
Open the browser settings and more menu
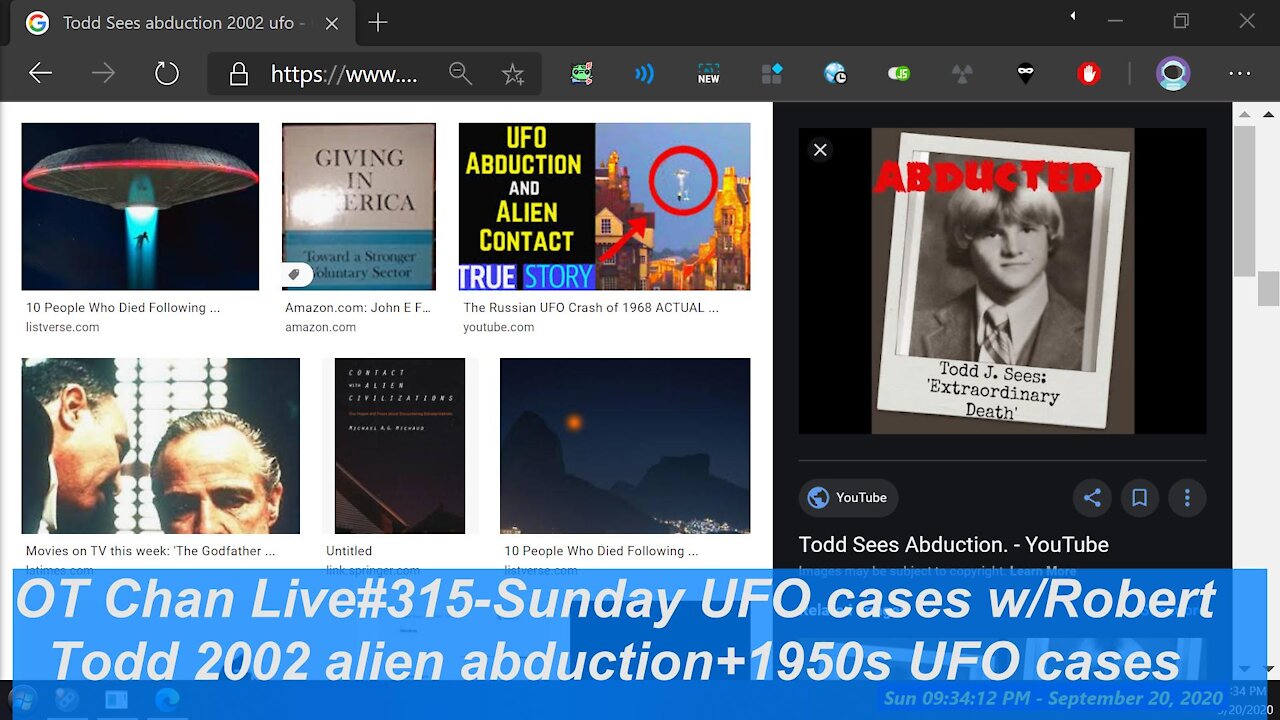[x=1240, y=73]
